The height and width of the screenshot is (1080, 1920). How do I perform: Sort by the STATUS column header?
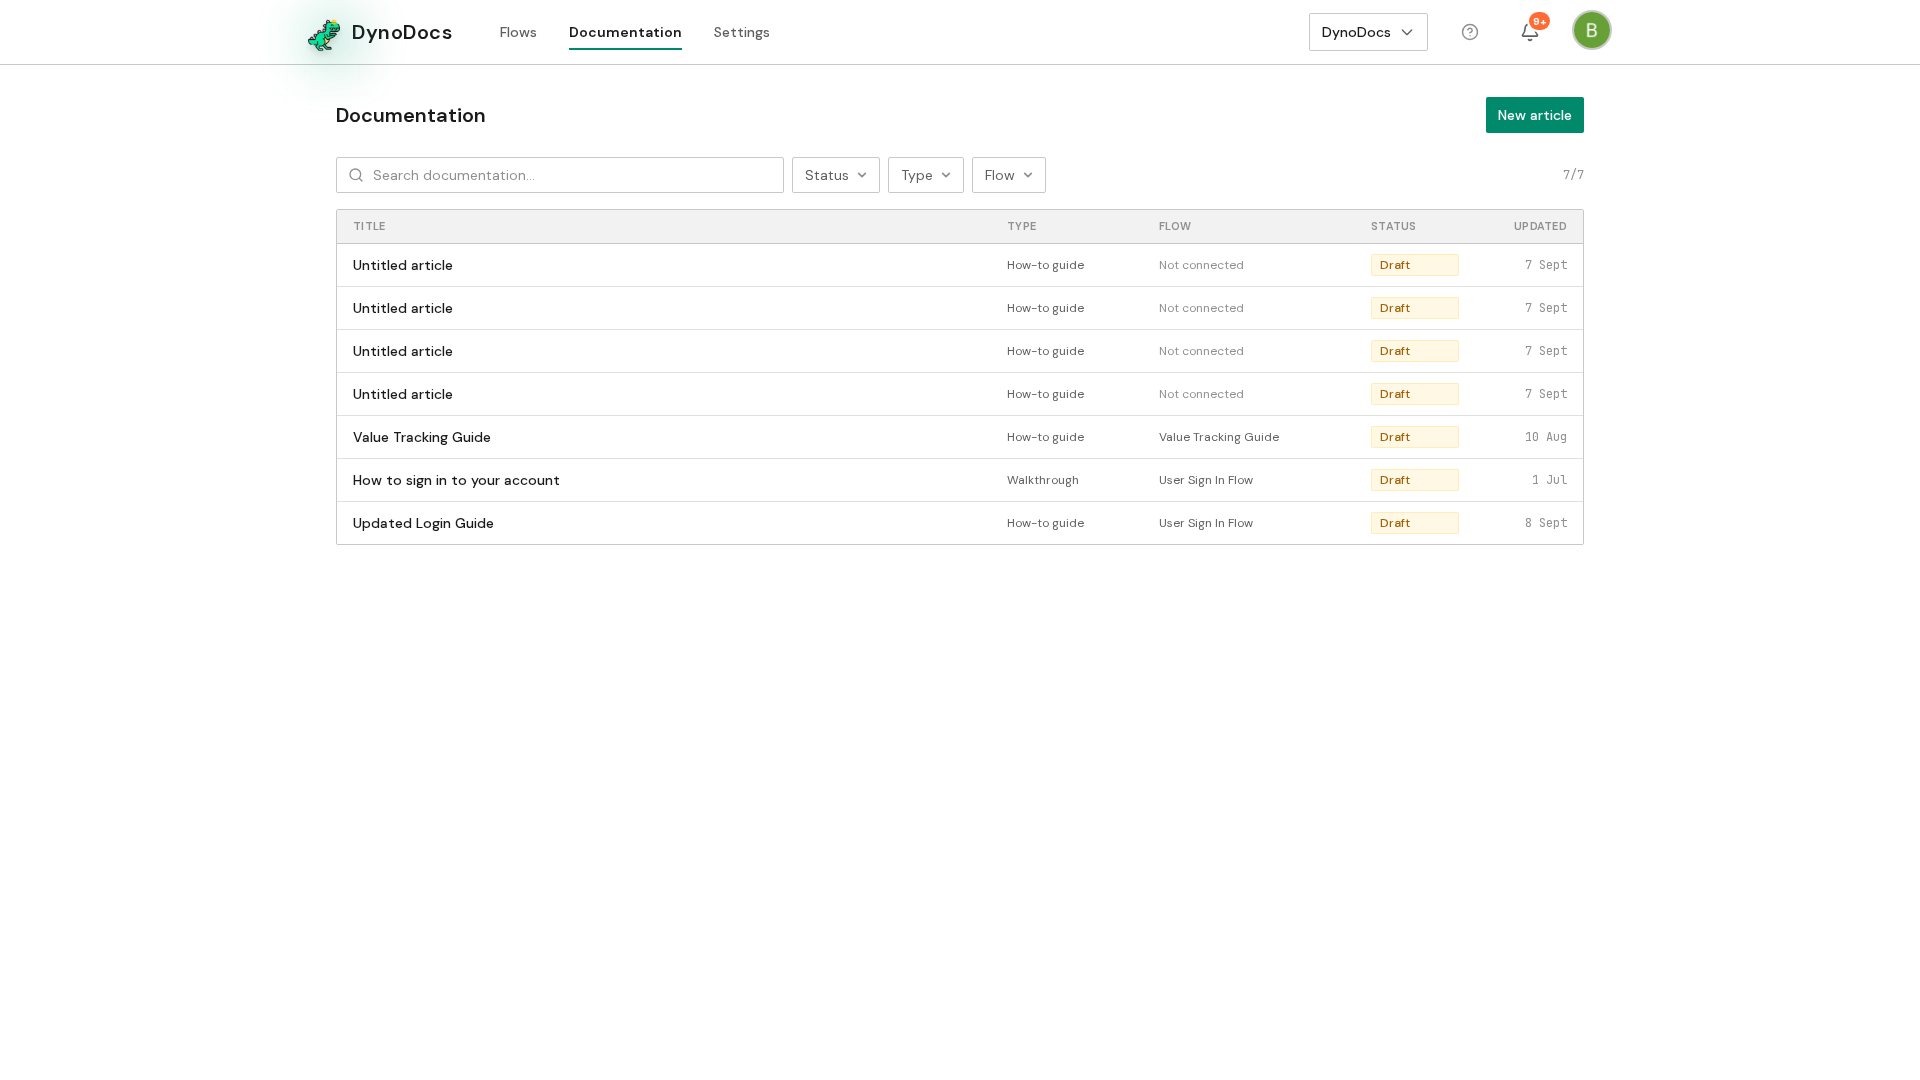1393,226
